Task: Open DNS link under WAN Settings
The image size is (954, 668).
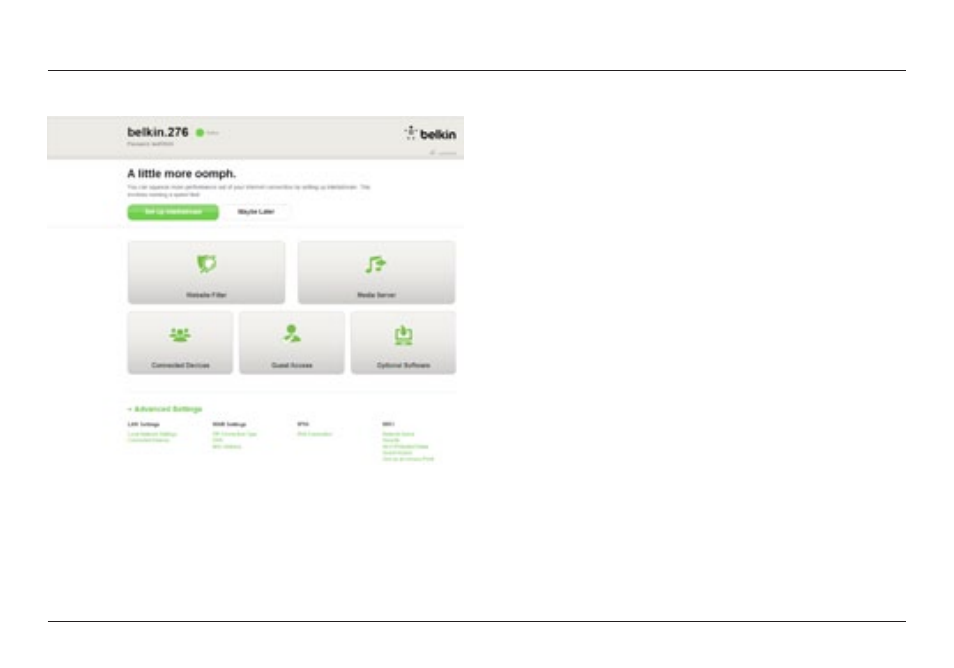Action: pyautogui.click(x=217, y=440)
